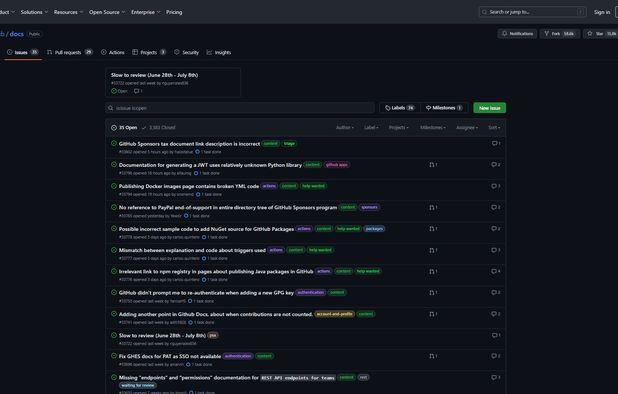The width and height of the screenshot is (618, 394).
Task: Focus the issues search filter field
Action: 240,108
